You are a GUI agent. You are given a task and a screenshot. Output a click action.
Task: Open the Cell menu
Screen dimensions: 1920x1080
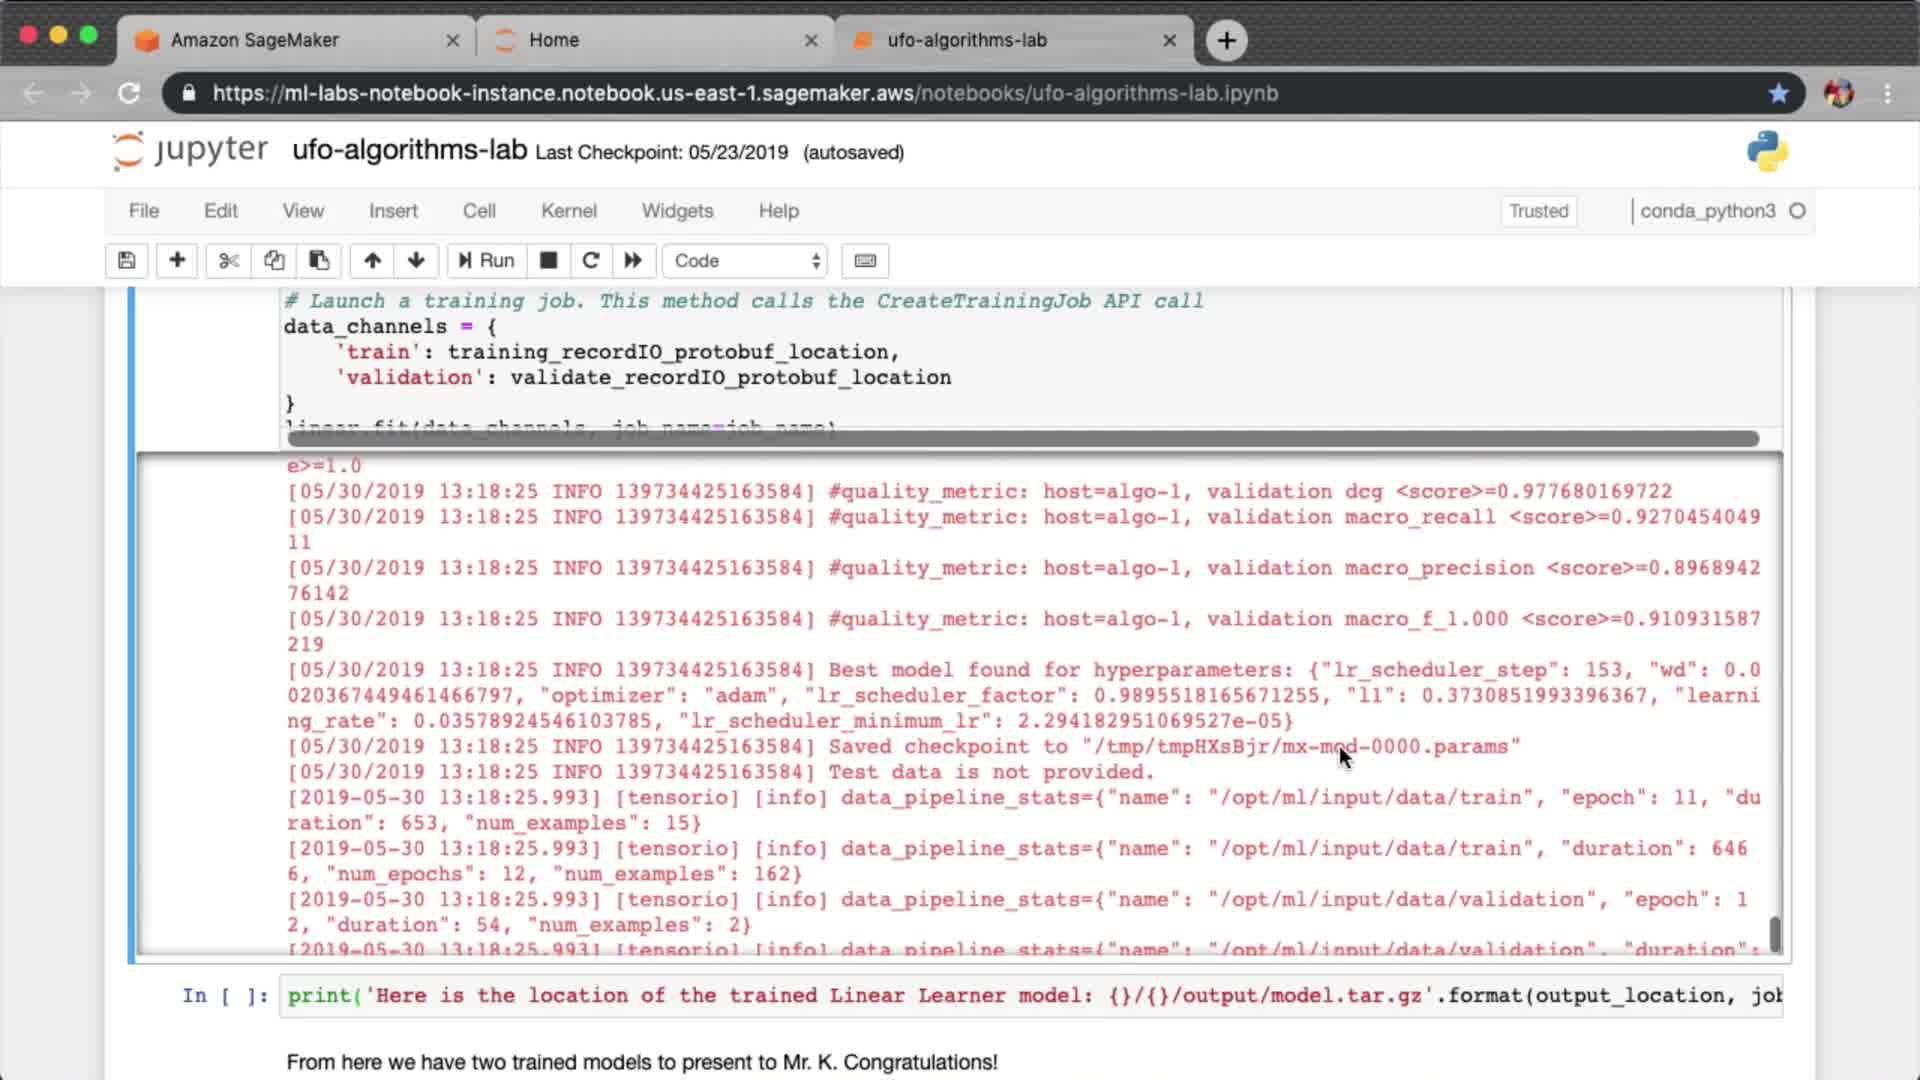[478, 211]
